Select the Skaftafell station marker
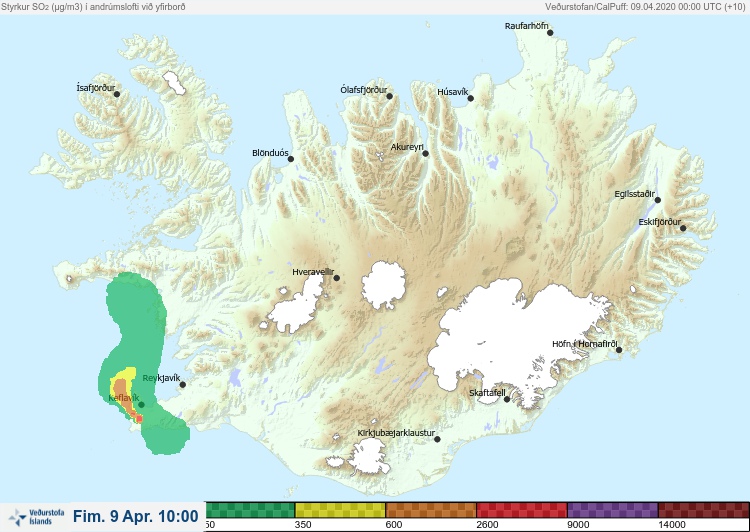Viewport: 750px width, 532px height. (507, 399)
